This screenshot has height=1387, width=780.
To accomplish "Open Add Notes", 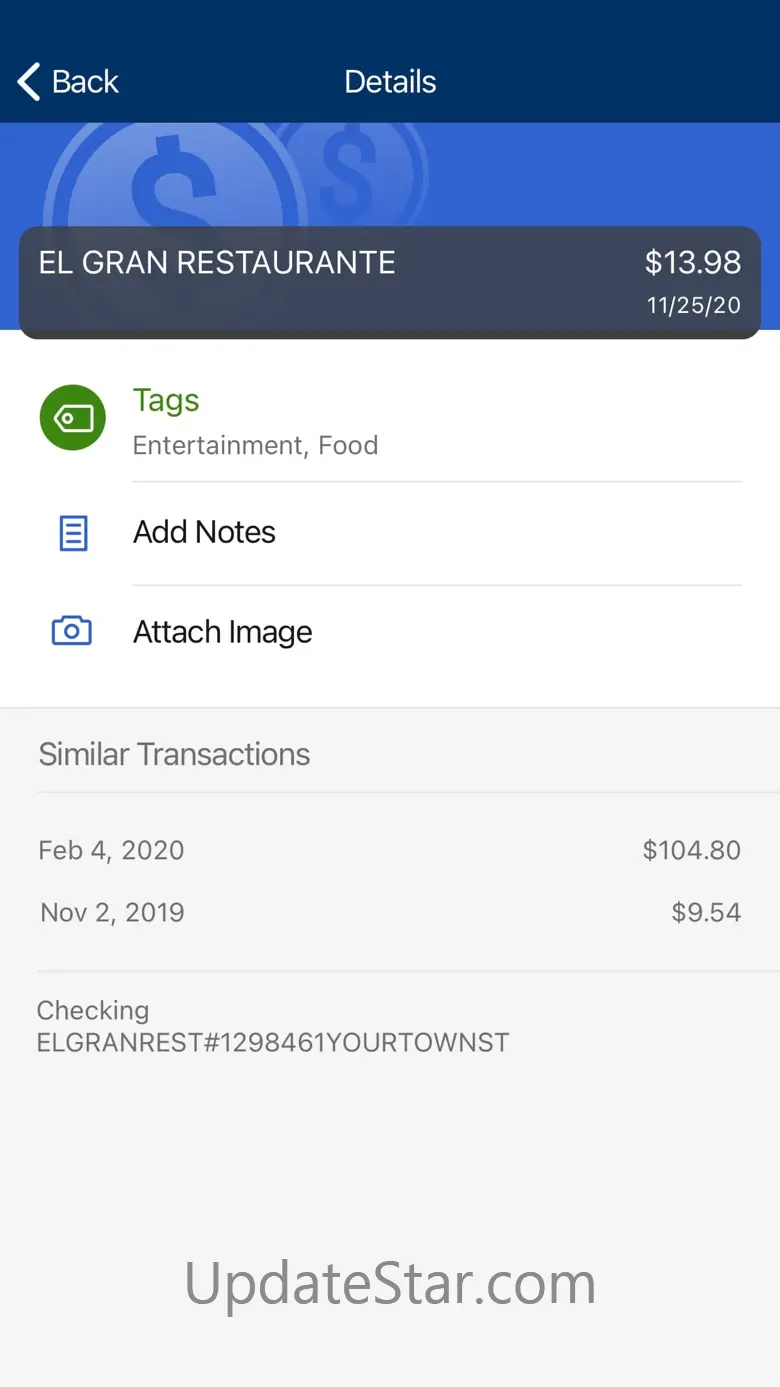I will (x=204, y=532).
